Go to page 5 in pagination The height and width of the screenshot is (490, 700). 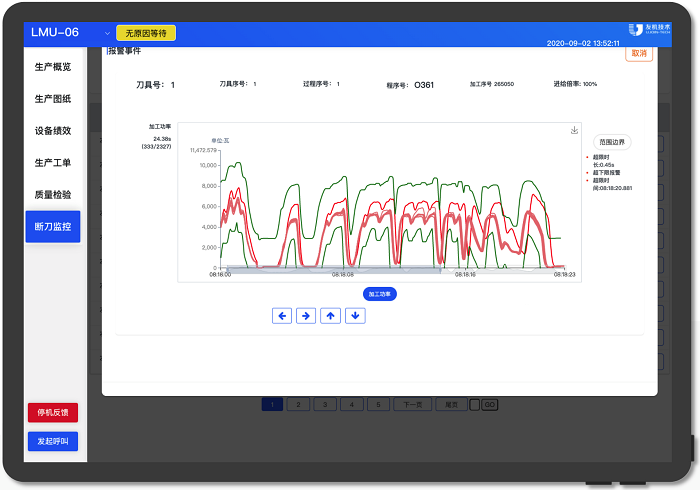click(x=378, y=405)
